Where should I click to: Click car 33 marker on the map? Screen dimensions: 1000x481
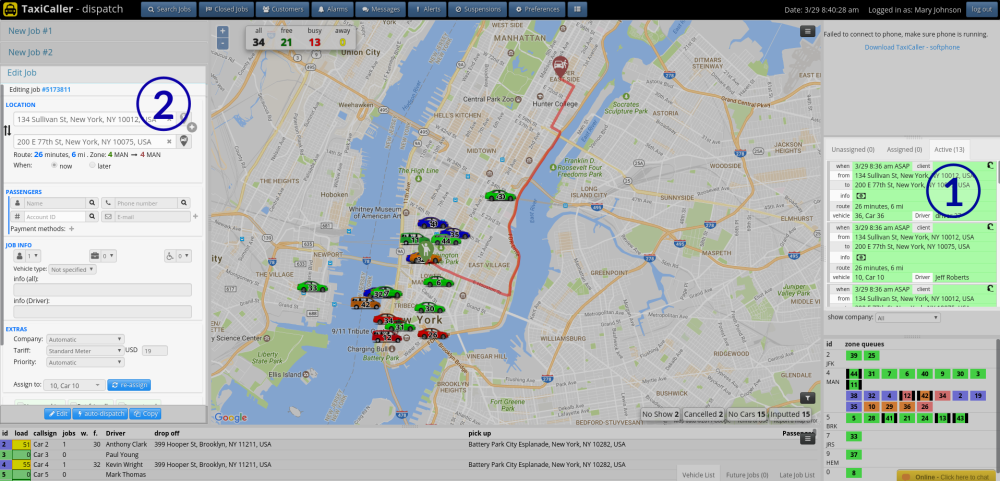[x=312, y=287]
